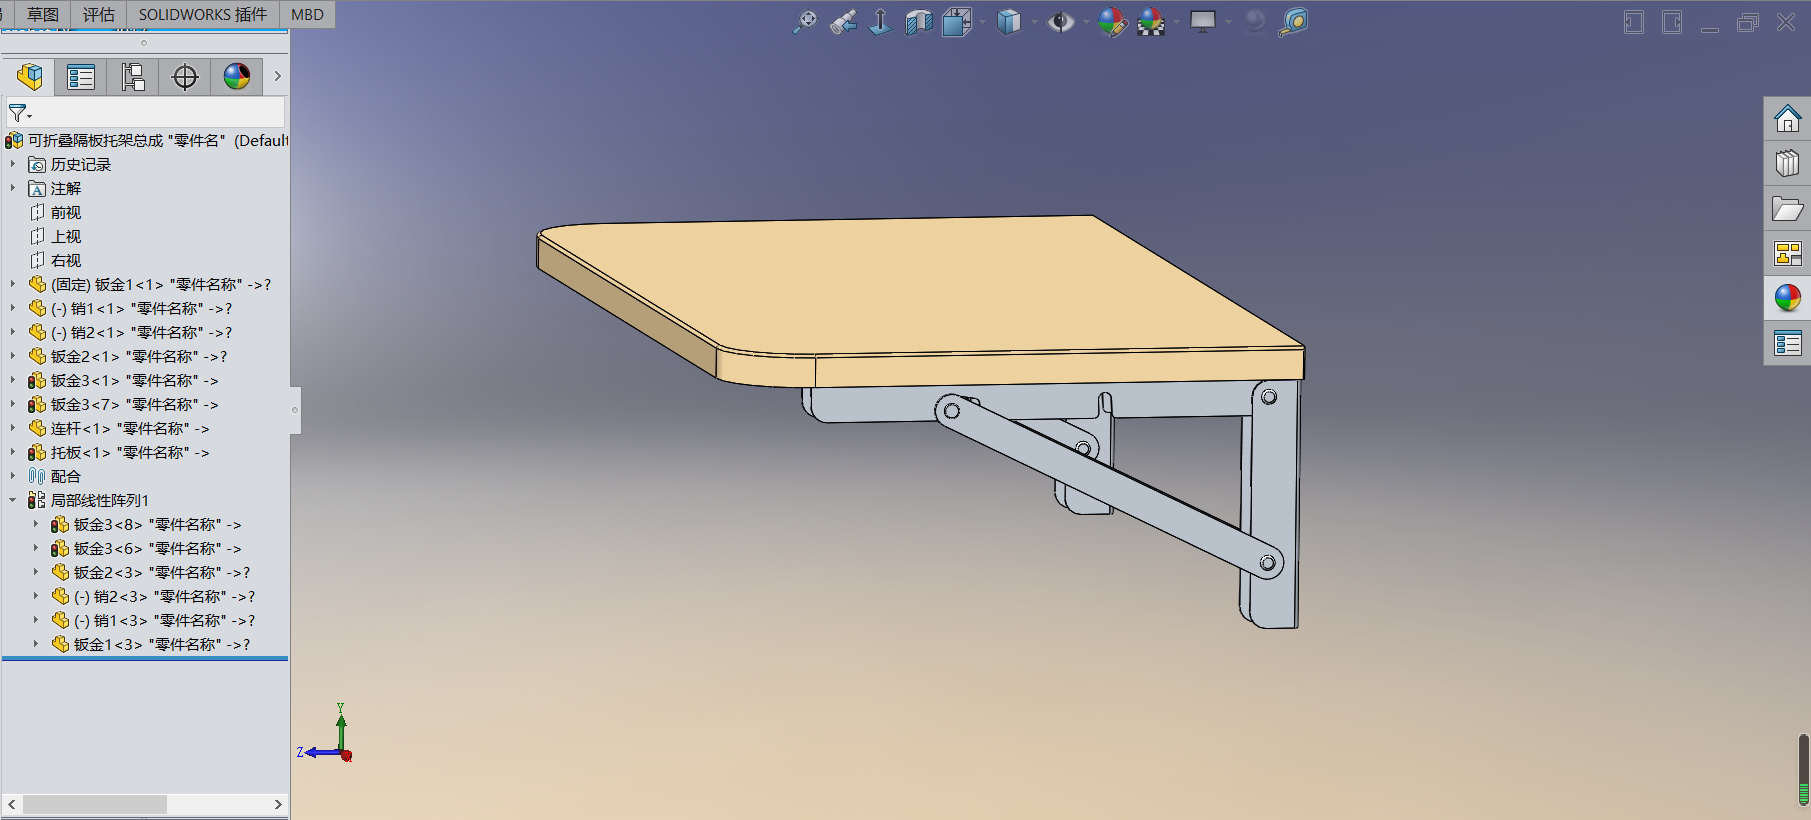1811x820 pixels.
Task: Collapse the 局部线性阵列1 pattern
Action: 13,500
